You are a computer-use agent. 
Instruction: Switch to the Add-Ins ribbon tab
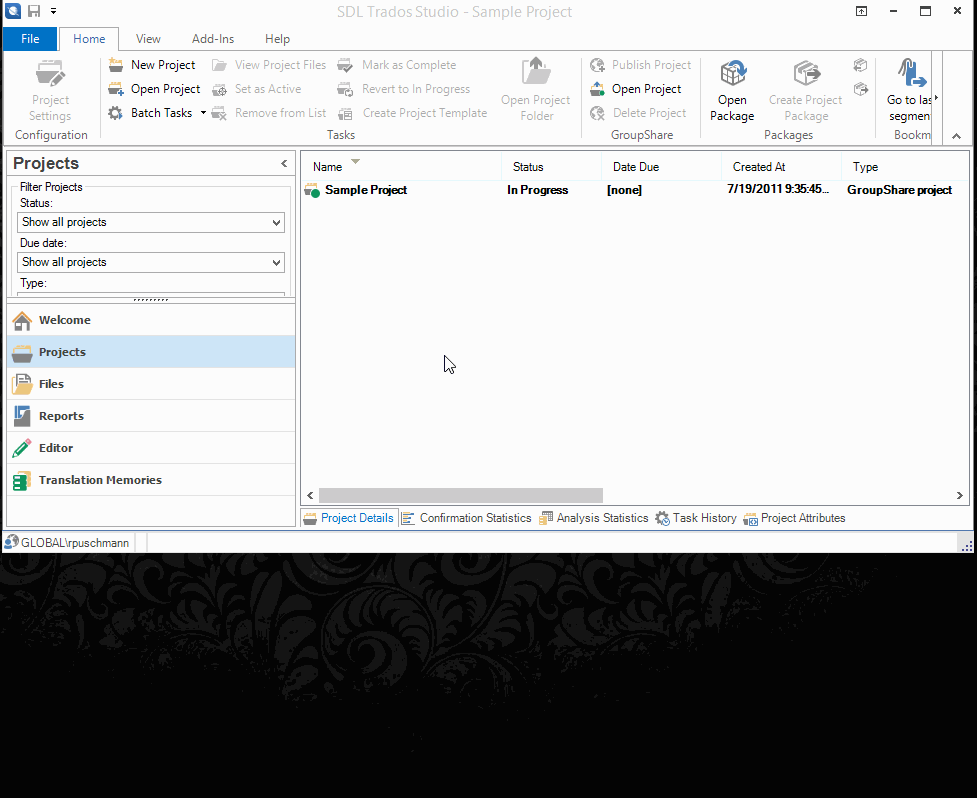213,39
